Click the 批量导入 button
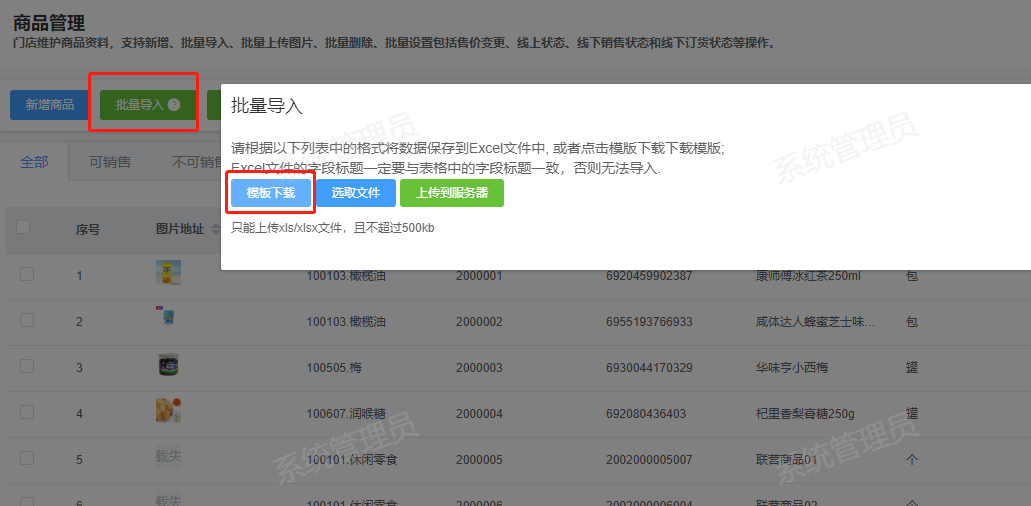The width and height of the screenshot is (1031, 506). [148, 104]
